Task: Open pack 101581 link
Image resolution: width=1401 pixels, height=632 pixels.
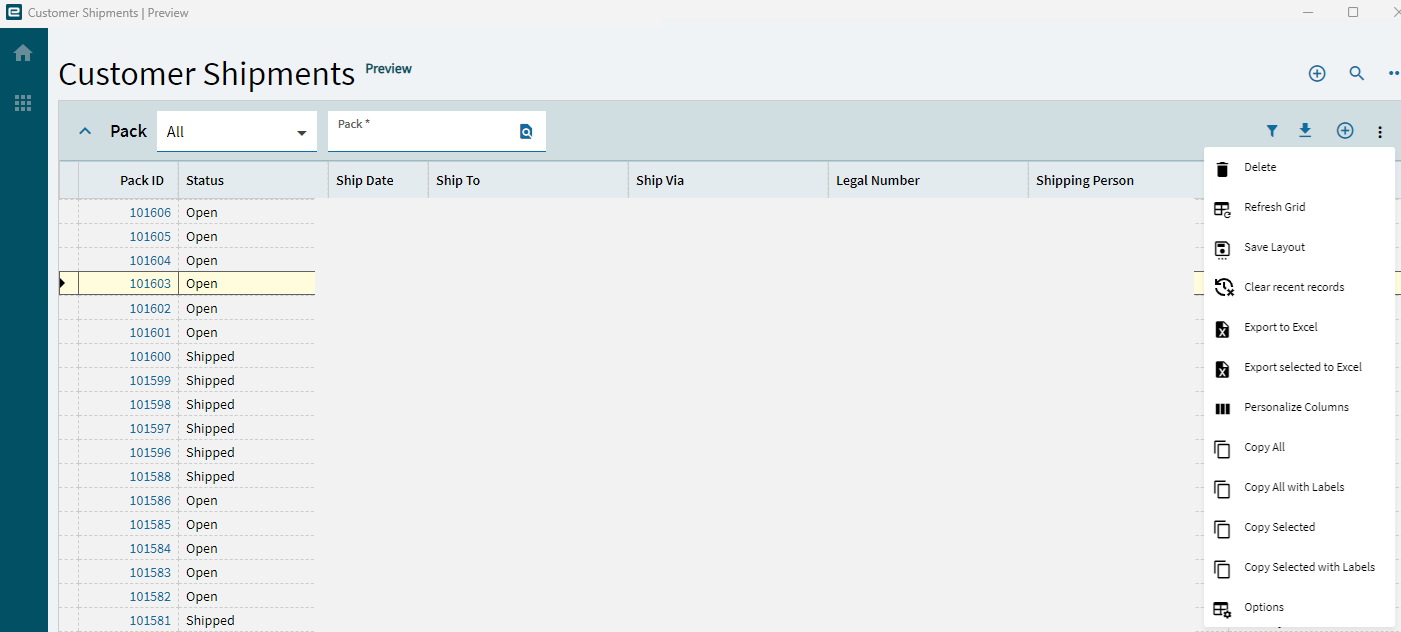Action: pos(150,620)
